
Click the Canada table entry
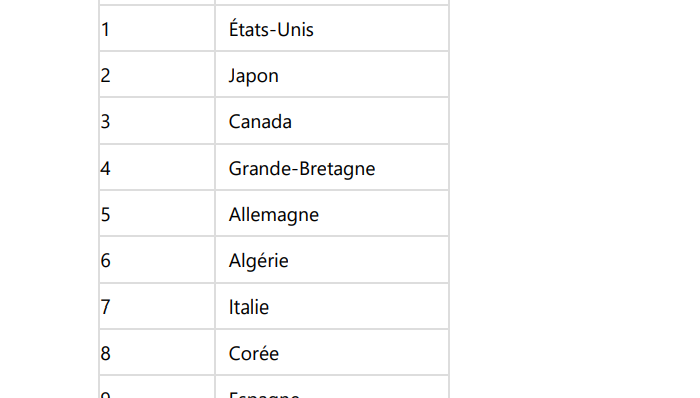tap(332, 121)
